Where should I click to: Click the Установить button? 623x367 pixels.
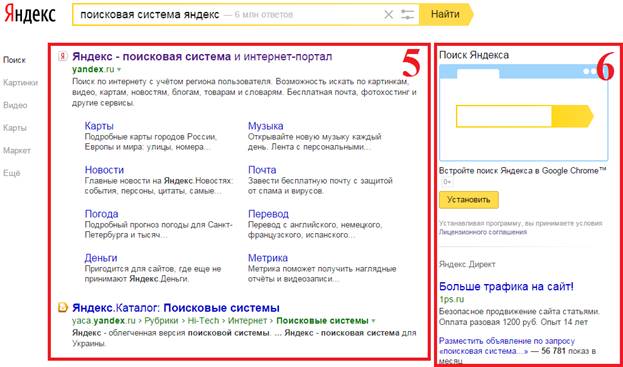pos(468,200)
